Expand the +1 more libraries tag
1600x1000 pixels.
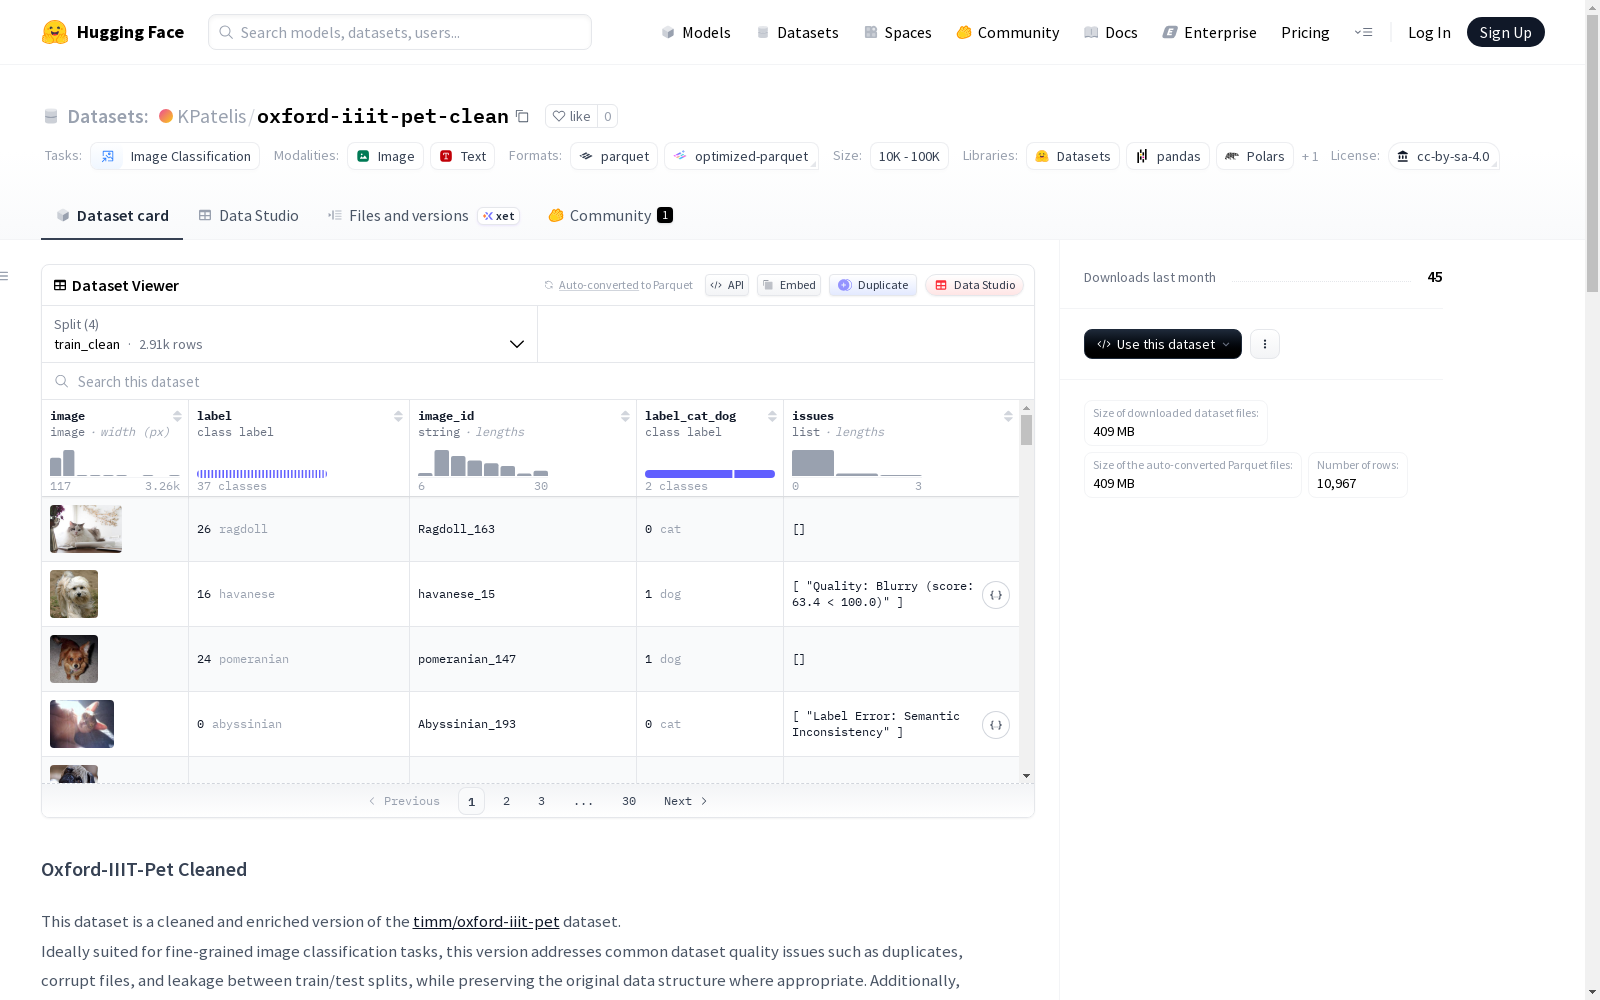tap(1310, 156)
